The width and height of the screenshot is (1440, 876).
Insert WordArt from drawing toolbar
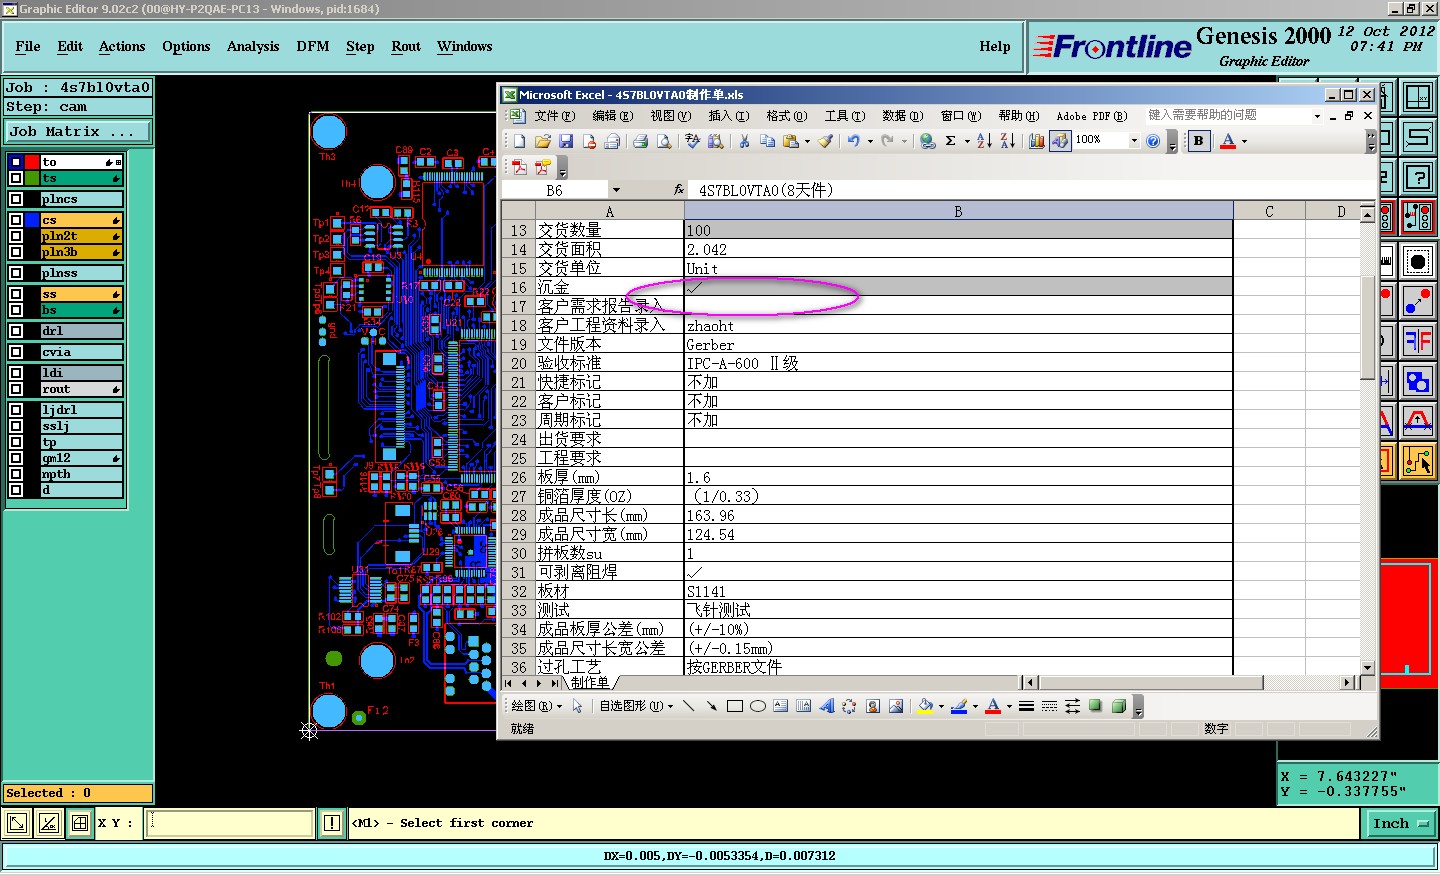(826, 706)
